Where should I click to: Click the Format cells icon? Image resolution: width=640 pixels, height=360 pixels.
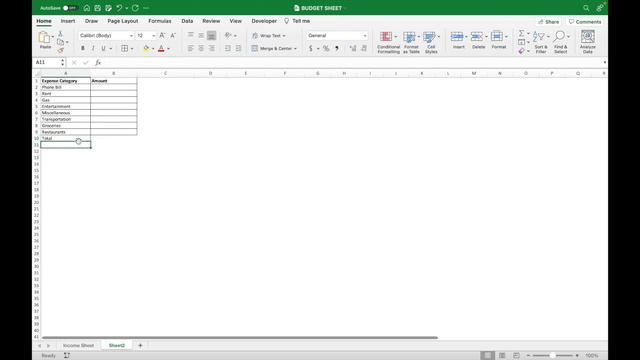[497, 37]
